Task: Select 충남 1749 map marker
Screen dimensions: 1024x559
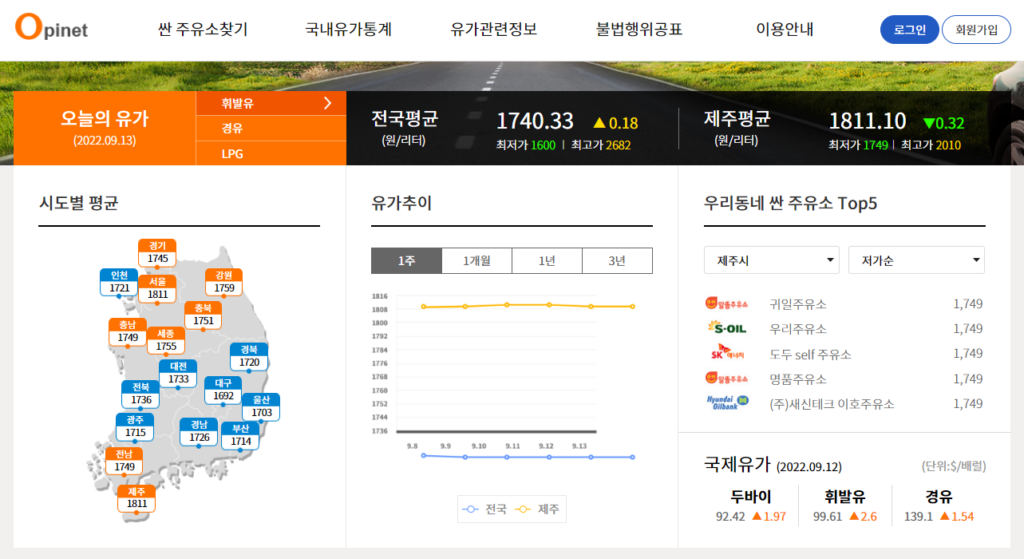Action: (127, 332)
